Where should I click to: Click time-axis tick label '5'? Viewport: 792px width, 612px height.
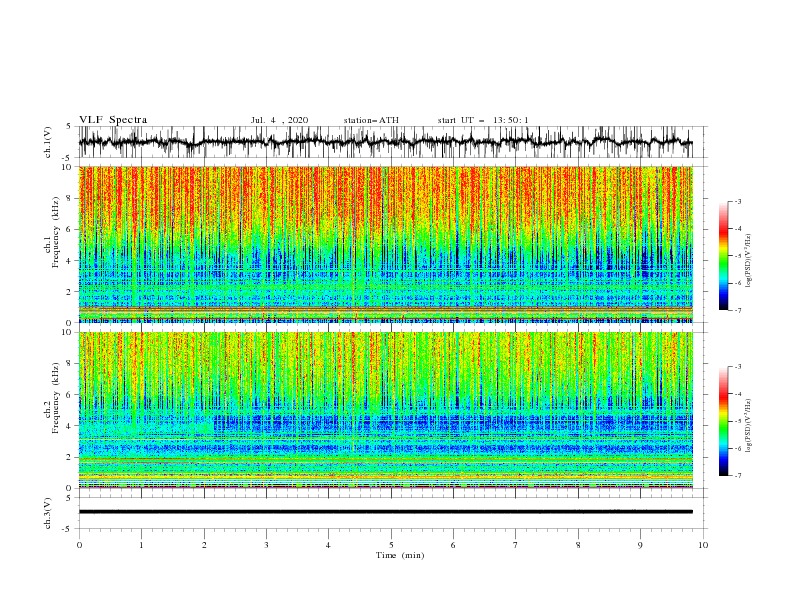click(391, 545)
